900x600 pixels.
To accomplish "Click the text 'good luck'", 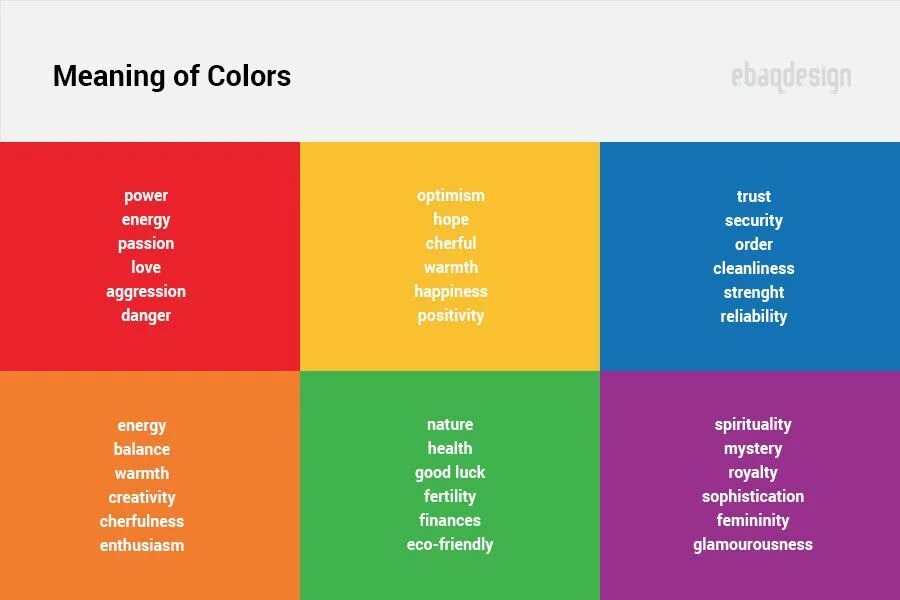I will [450, 473].
